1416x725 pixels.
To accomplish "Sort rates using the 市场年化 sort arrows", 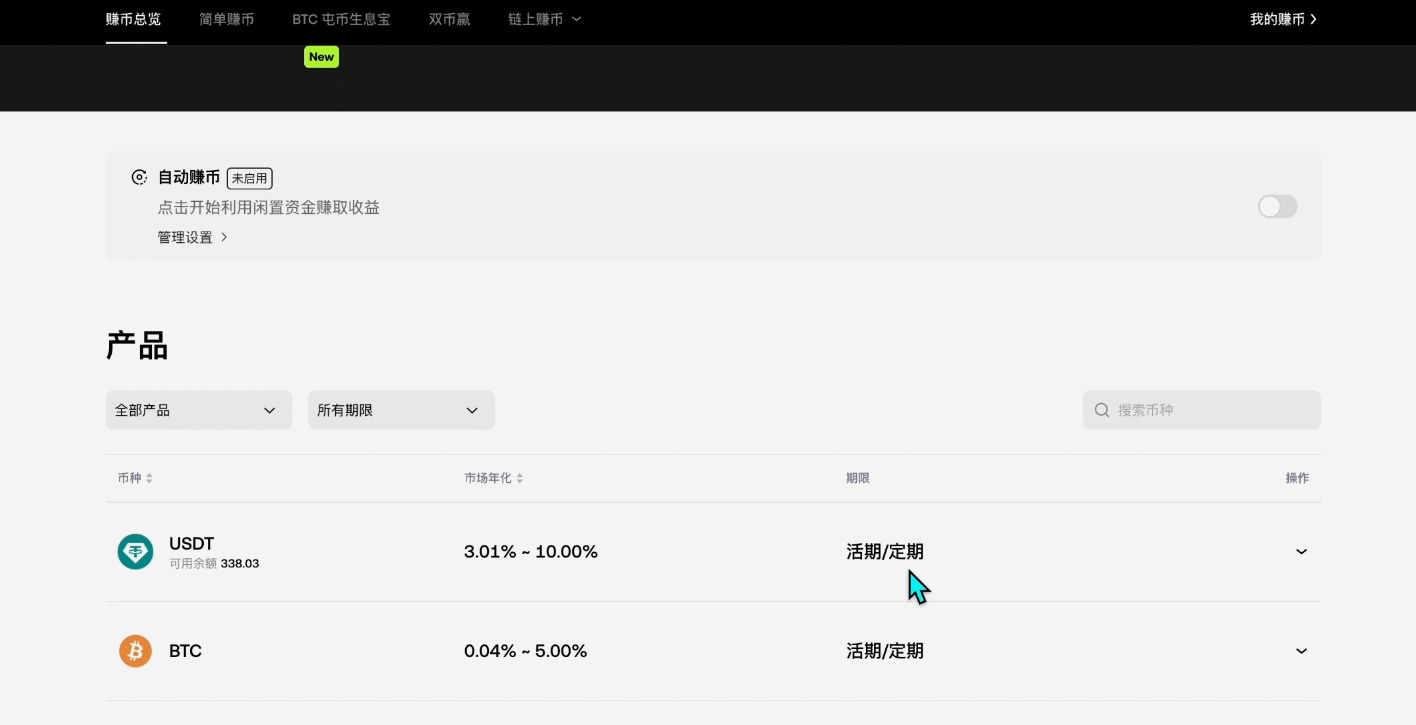I will 521,477.
